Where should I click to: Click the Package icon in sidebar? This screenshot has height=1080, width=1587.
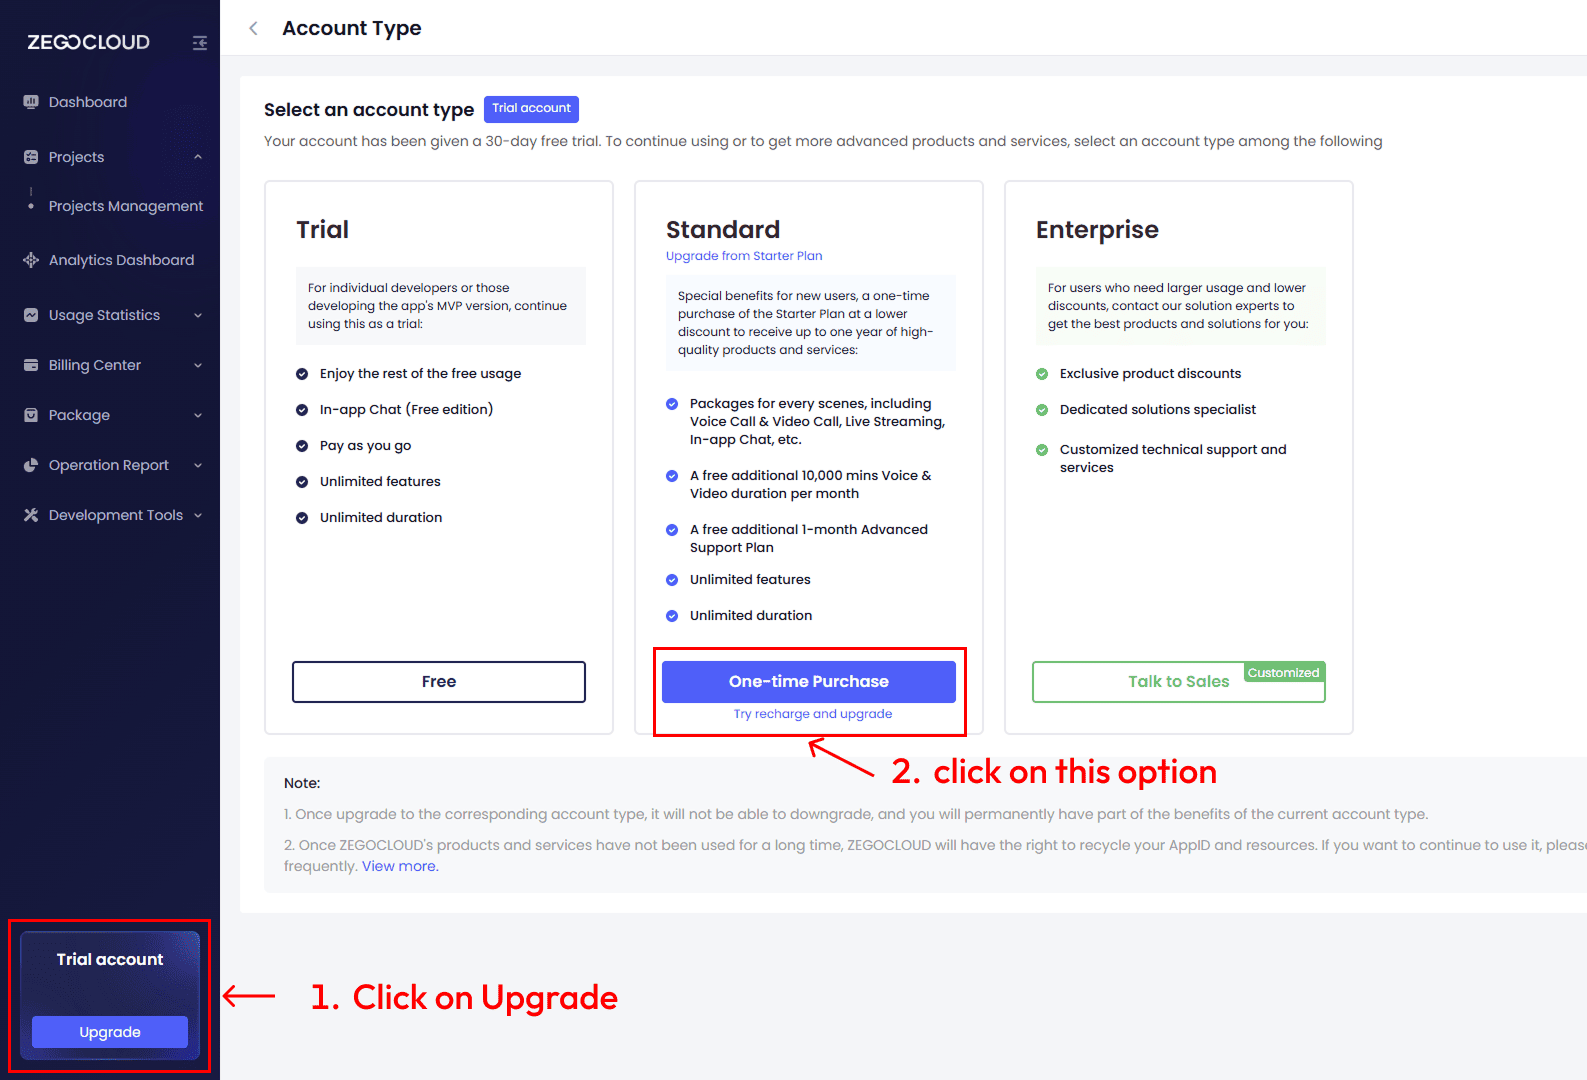tap(31, 415)
